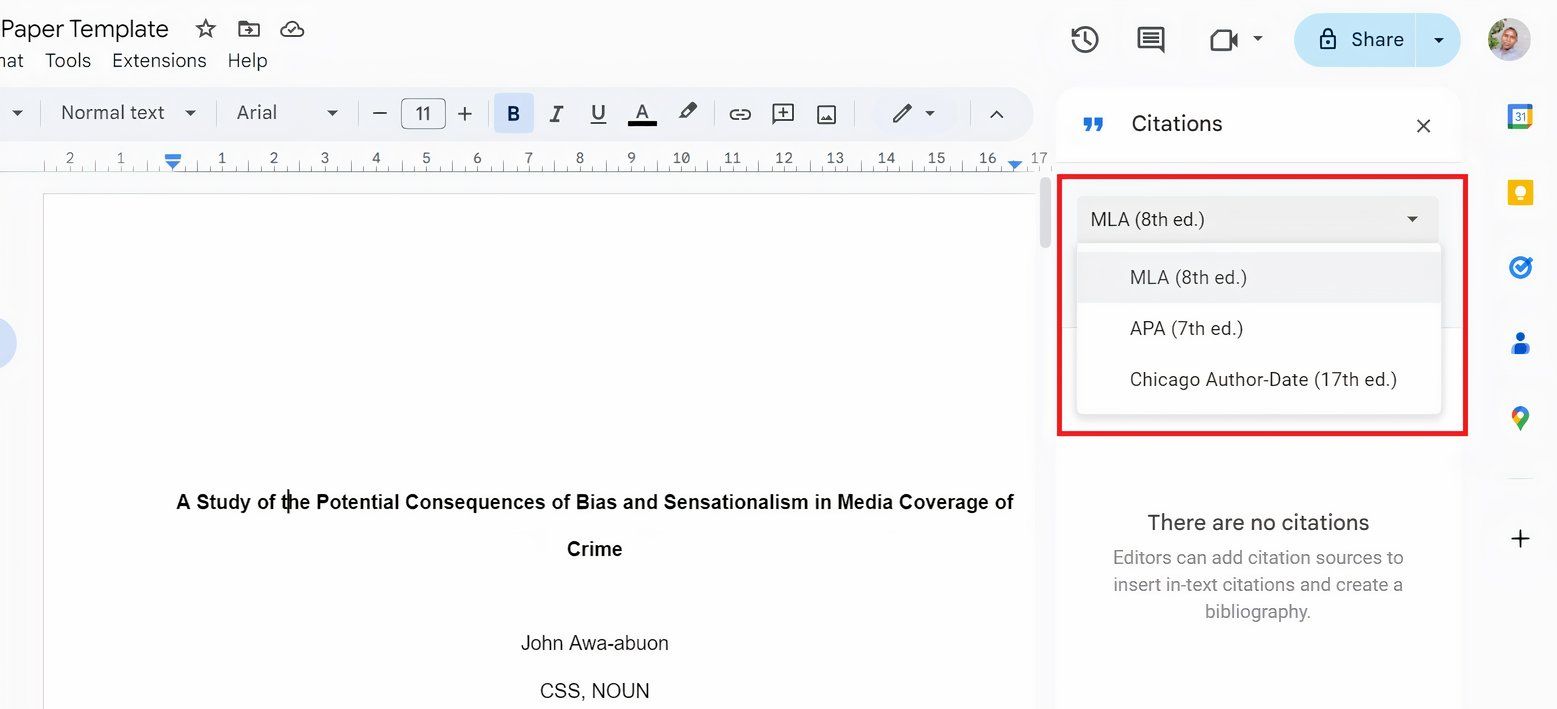Open Google Calendar in the side panel
The image size is (1557, 709).
pyautogui.click(x=1520, y=116)
